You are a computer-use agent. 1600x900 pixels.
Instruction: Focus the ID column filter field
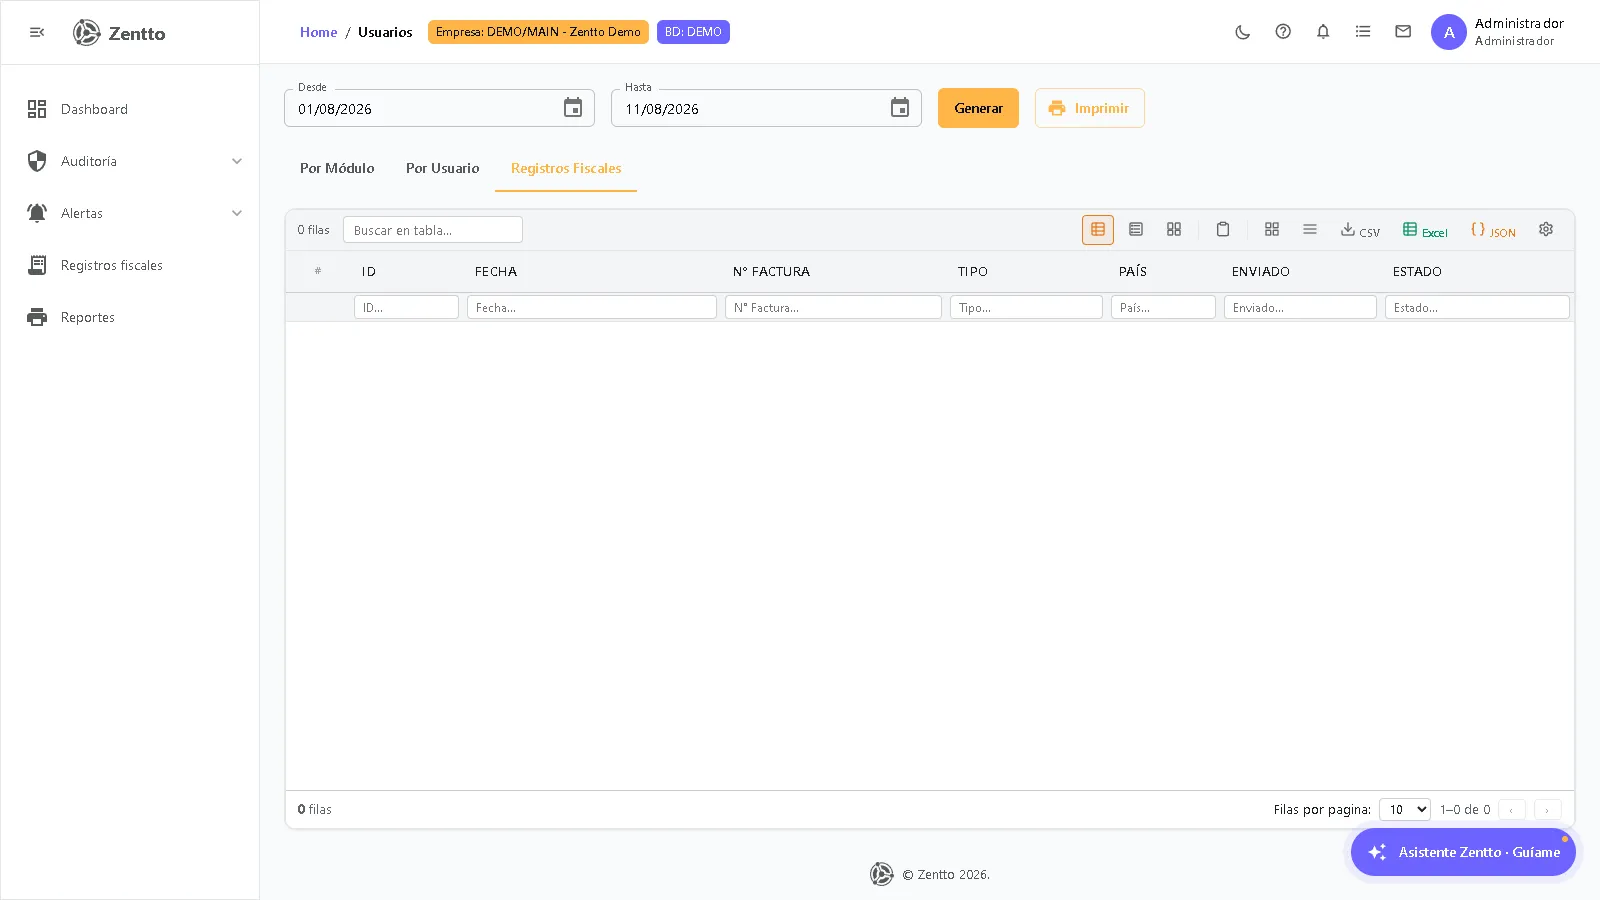coord(406,307)
